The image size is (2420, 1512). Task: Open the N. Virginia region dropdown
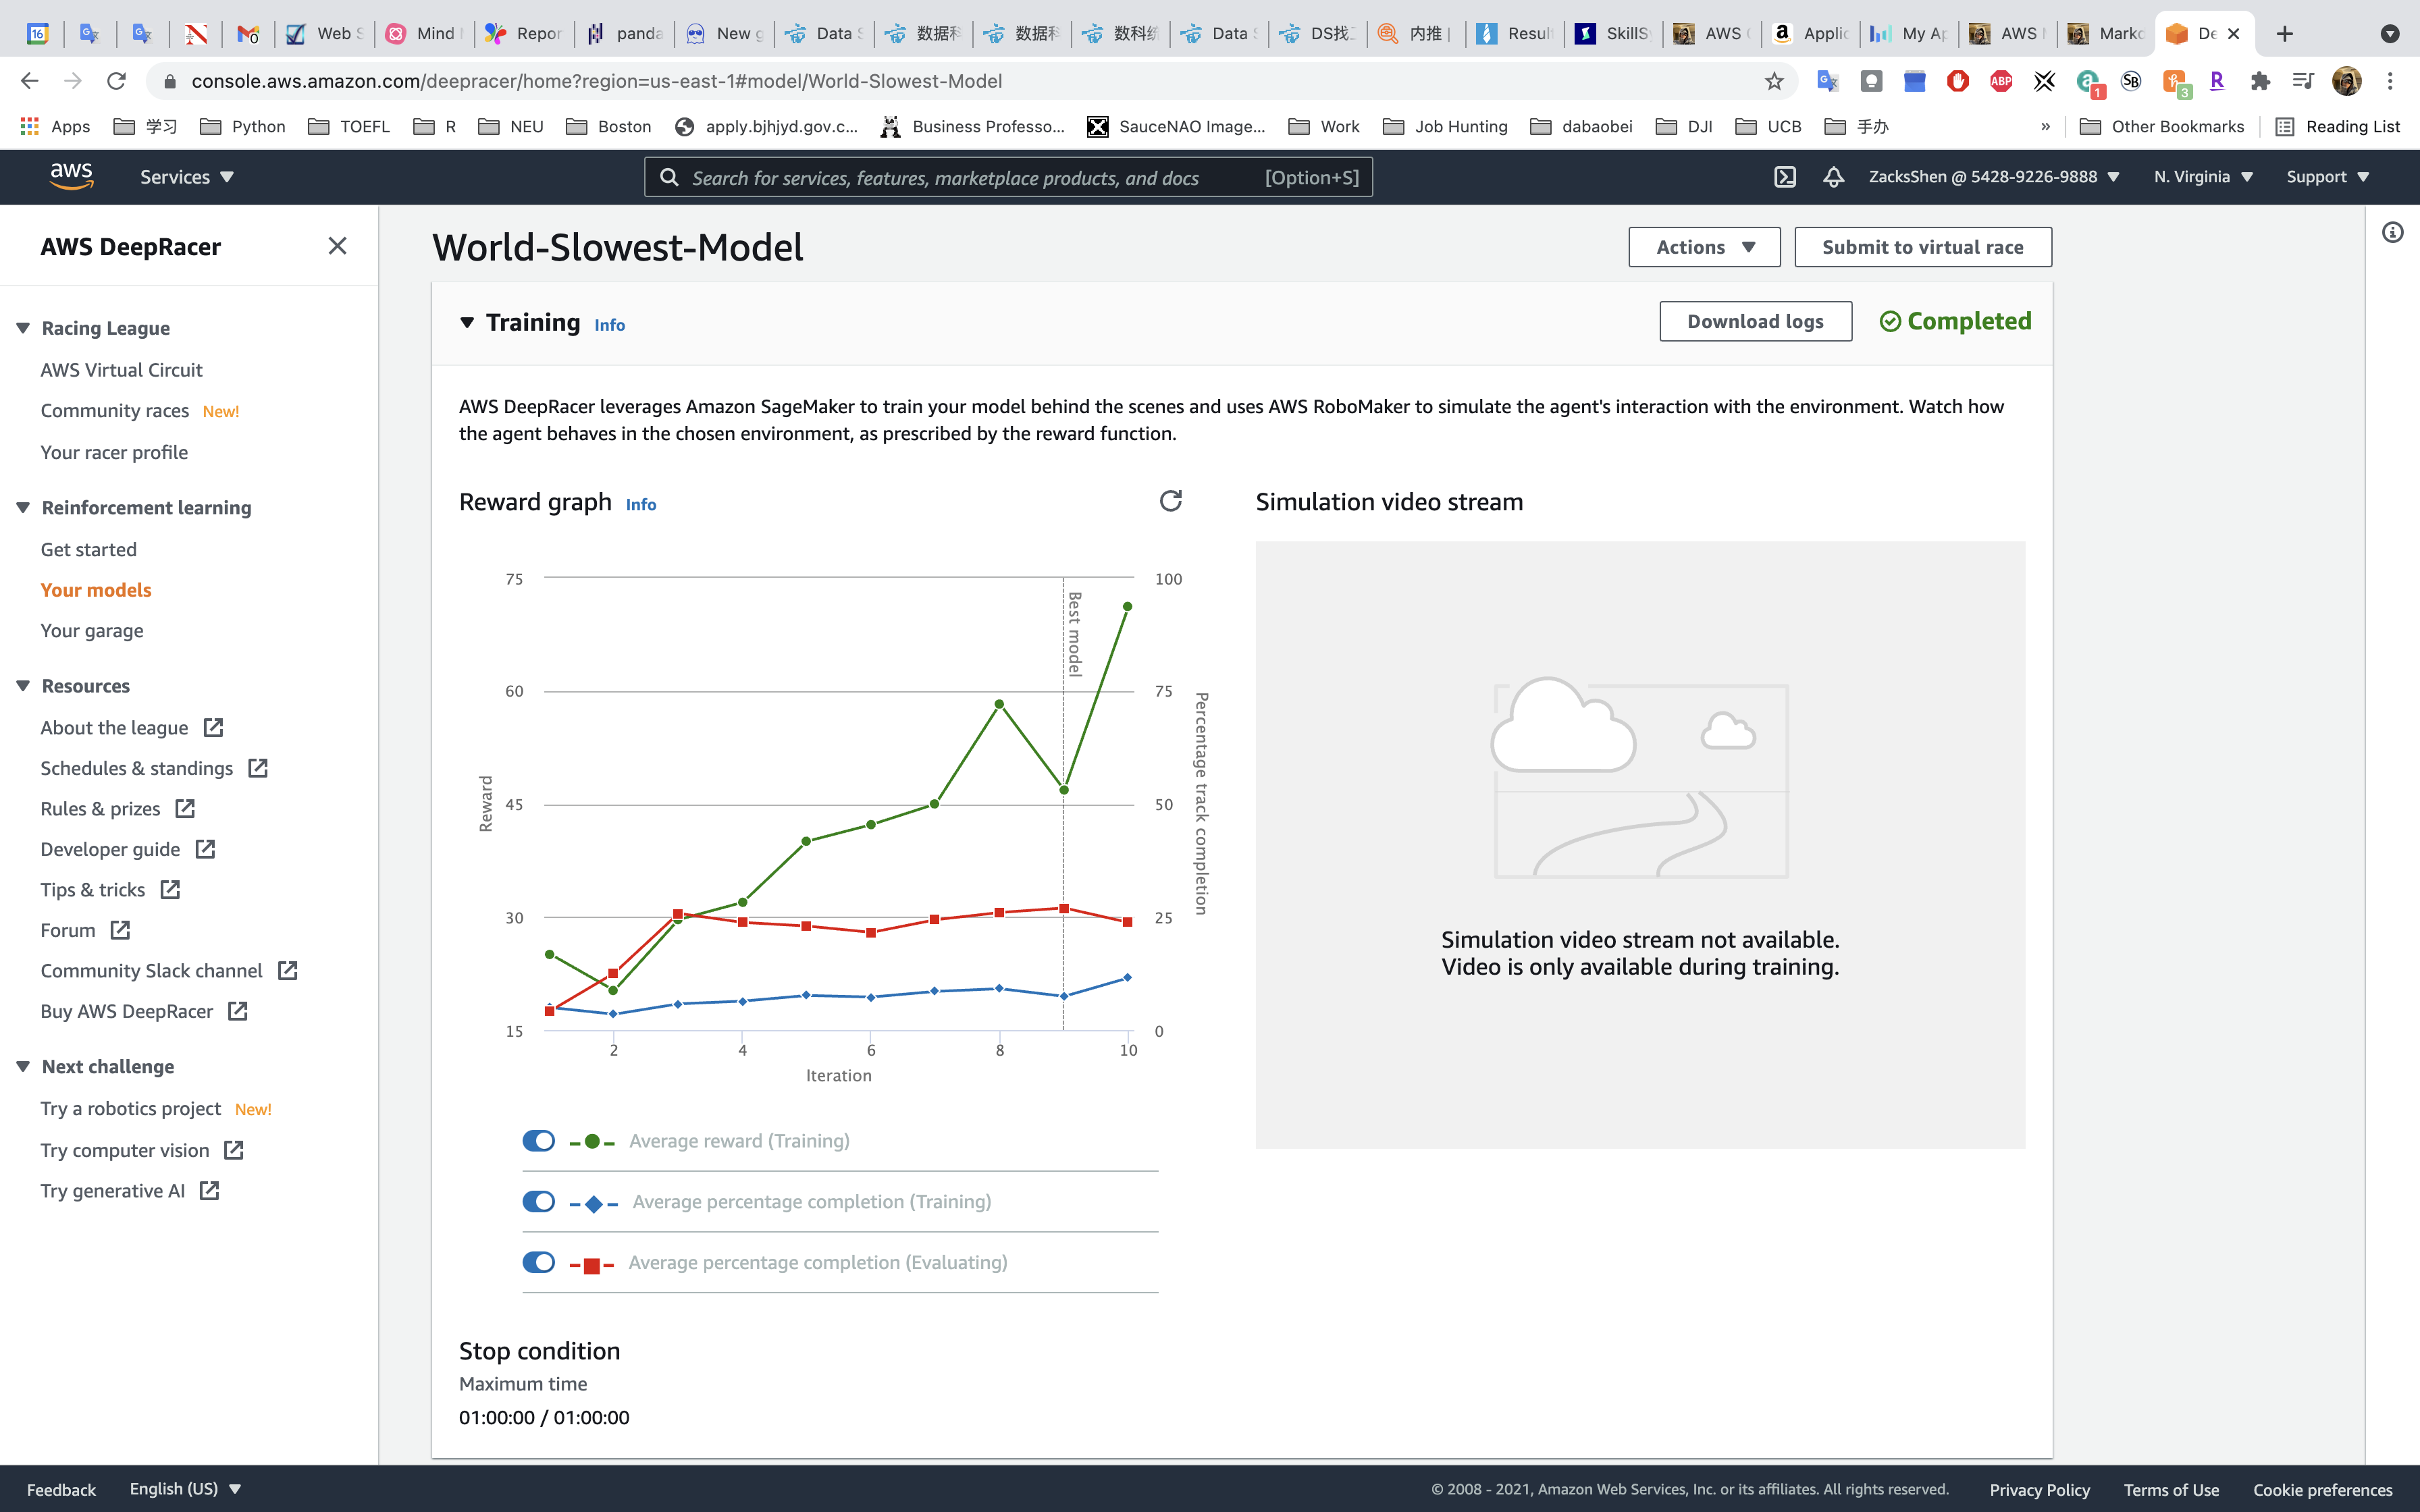pyautogui.click(x=2203, y=177)
